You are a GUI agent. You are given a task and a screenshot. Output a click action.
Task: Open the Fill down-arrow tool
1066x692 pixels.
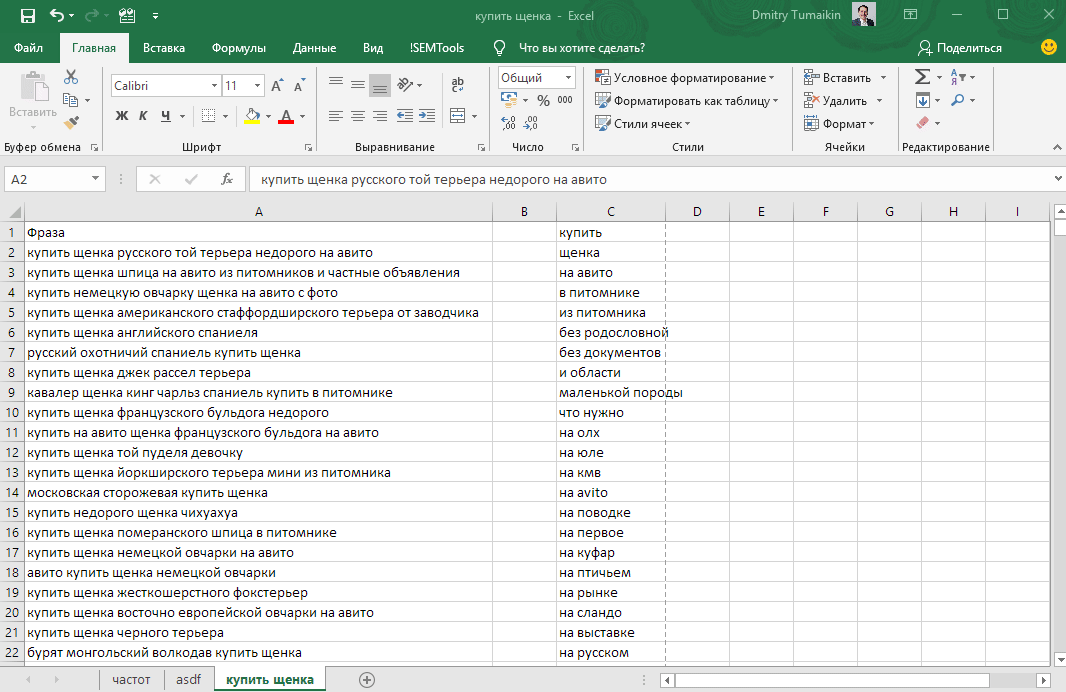[923, 100]
